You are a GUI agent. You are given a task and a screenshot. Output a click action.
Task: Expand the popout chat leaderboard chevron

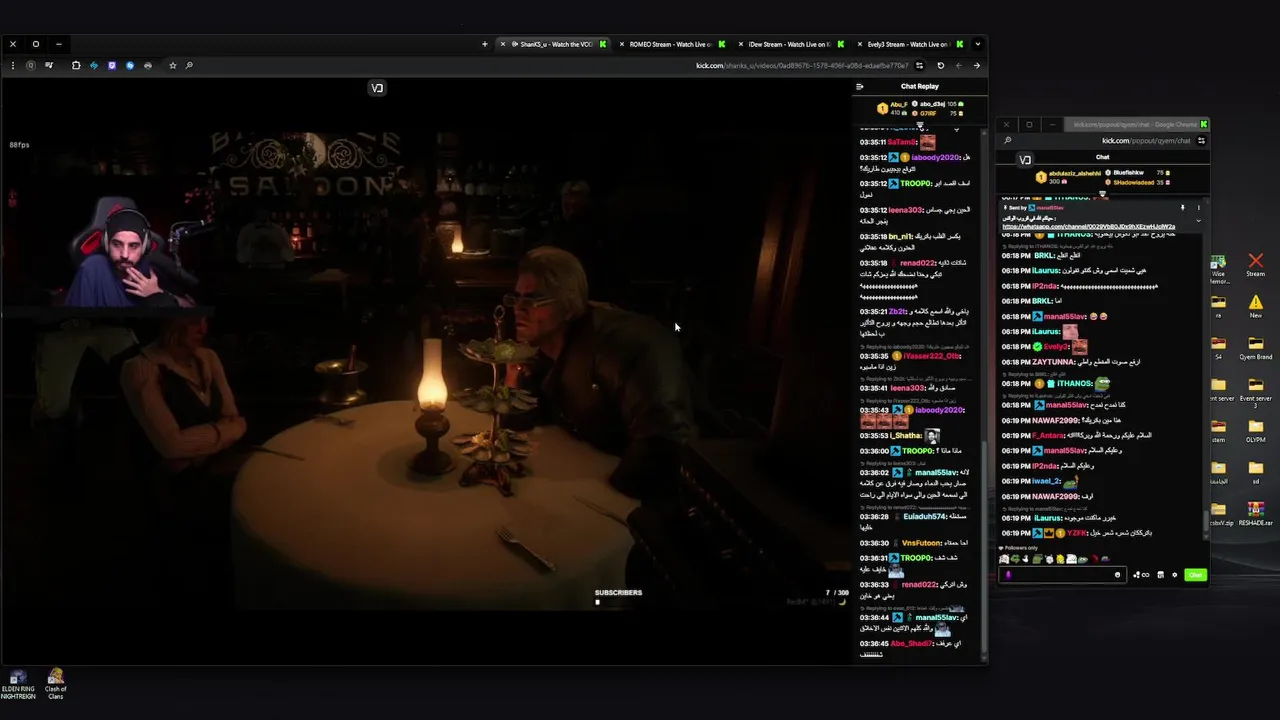(1103, 194)
